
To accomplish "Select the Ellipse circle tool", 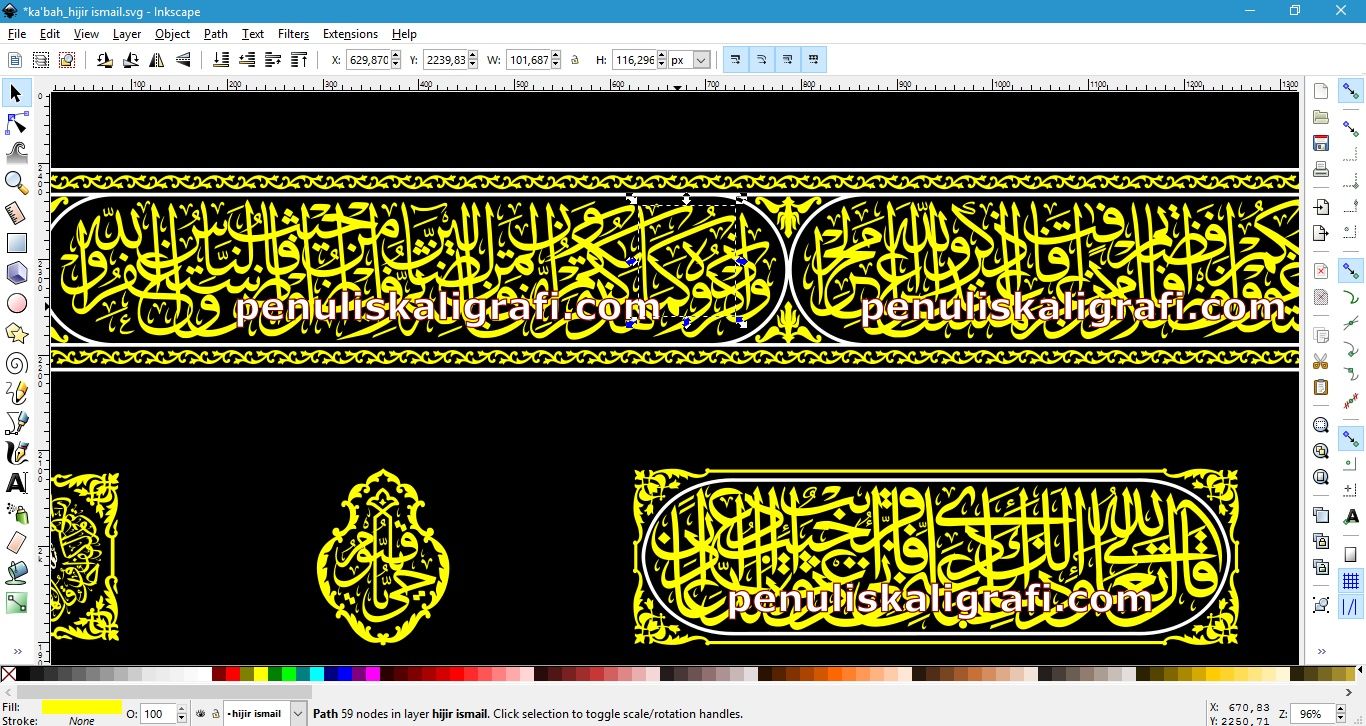I will pyautogui.click(x=16, y=303).
